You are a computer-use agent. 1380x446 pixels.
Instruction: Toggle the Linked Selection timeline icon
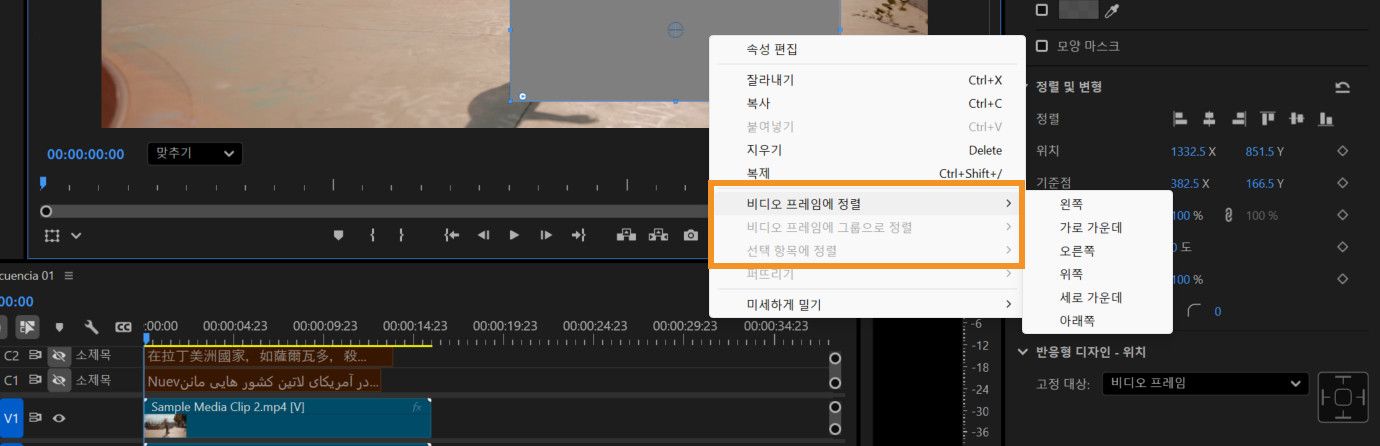[27, 326]
